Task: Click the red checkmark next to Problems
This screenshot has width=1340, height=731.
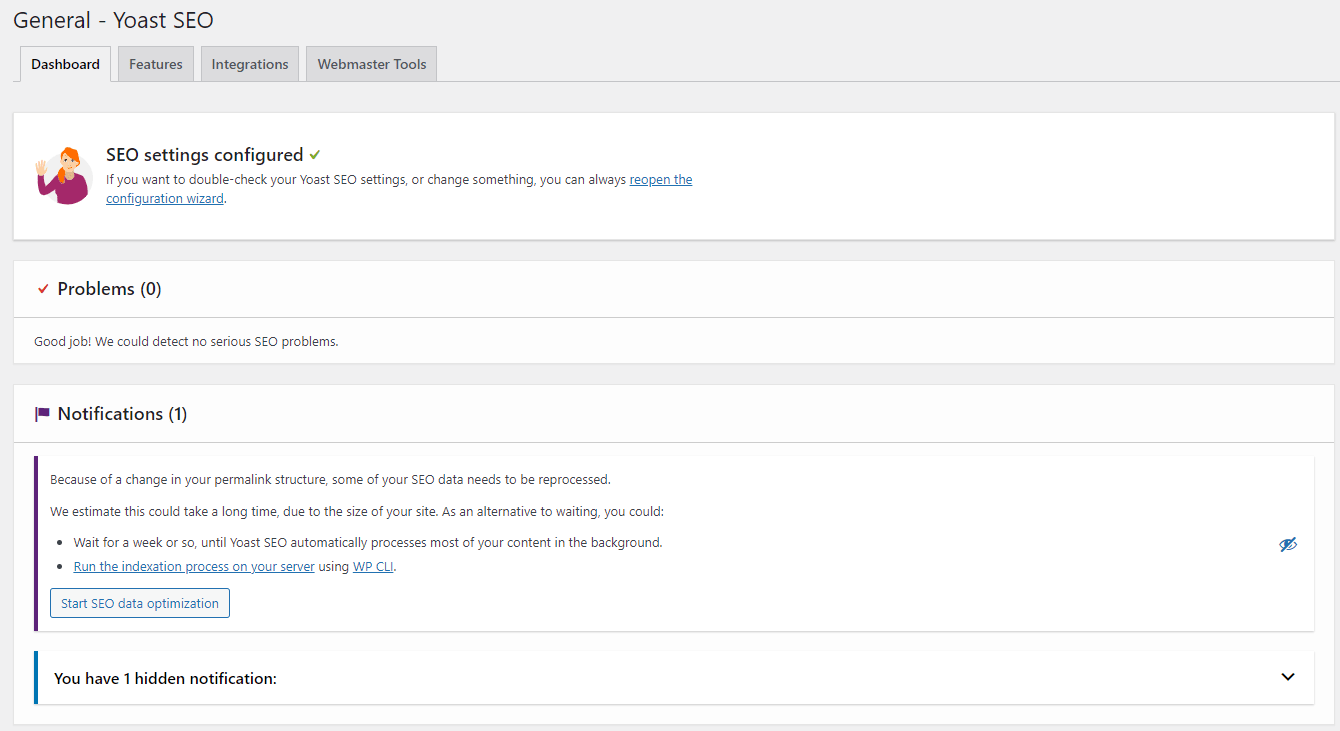Action: [43, 289]
